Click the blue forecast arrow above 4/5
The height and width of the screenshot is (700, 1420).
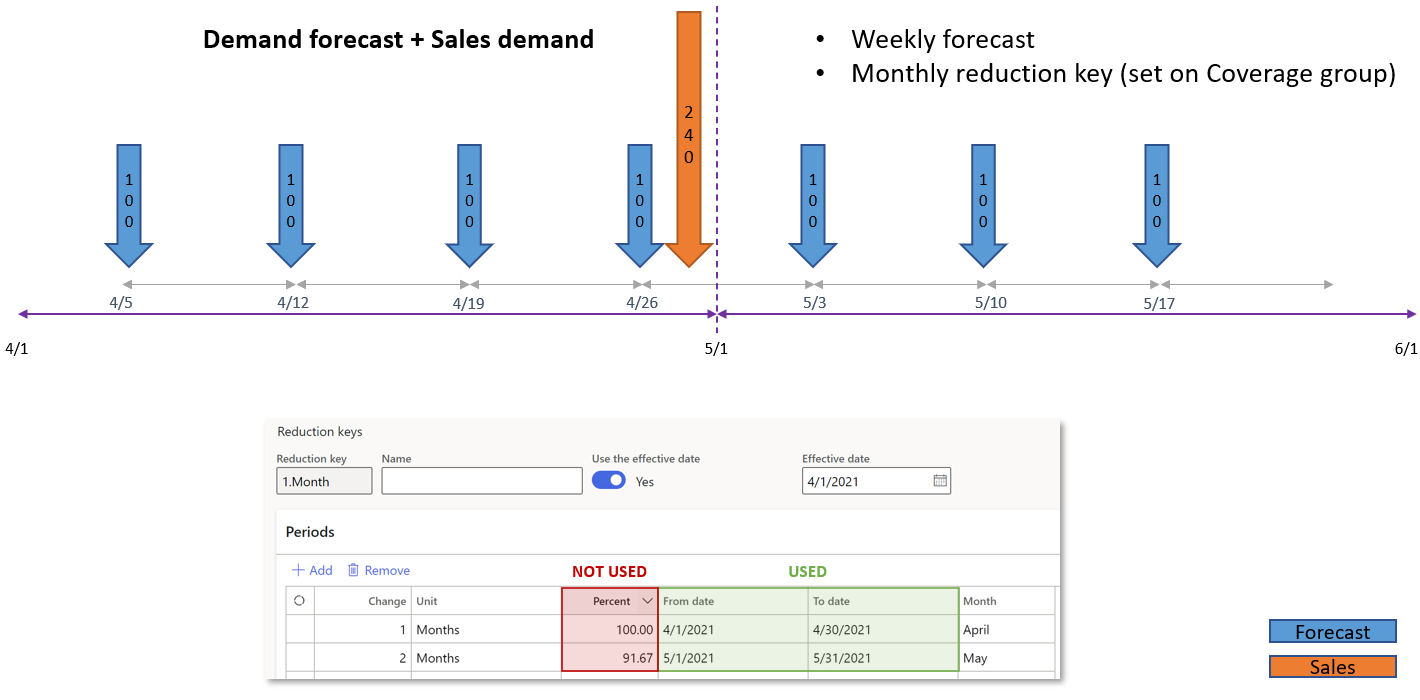128,205
